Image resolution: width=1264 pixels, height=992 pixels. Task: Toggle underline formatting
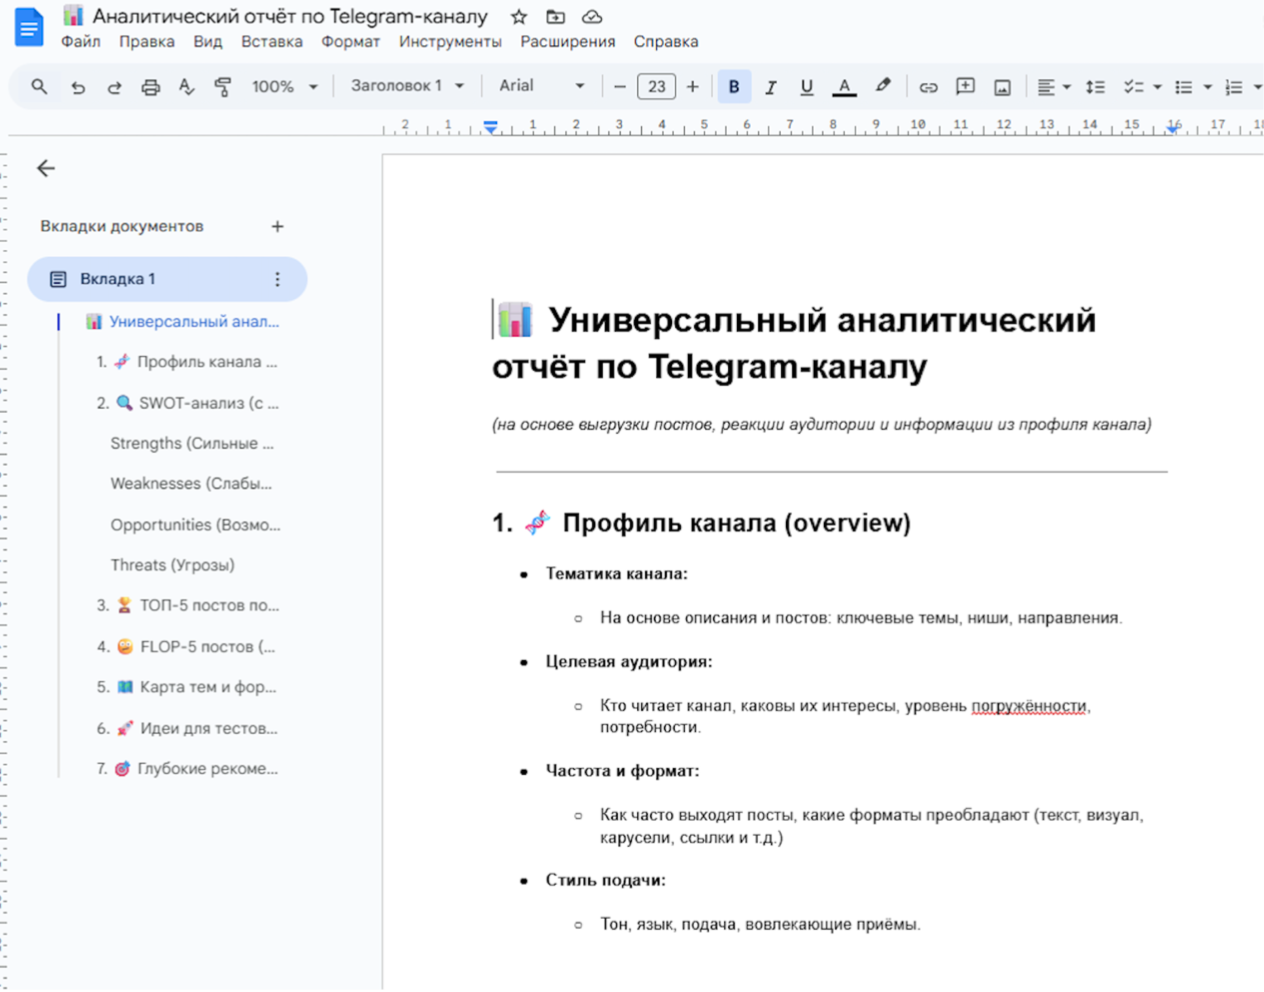coord(806,87)
